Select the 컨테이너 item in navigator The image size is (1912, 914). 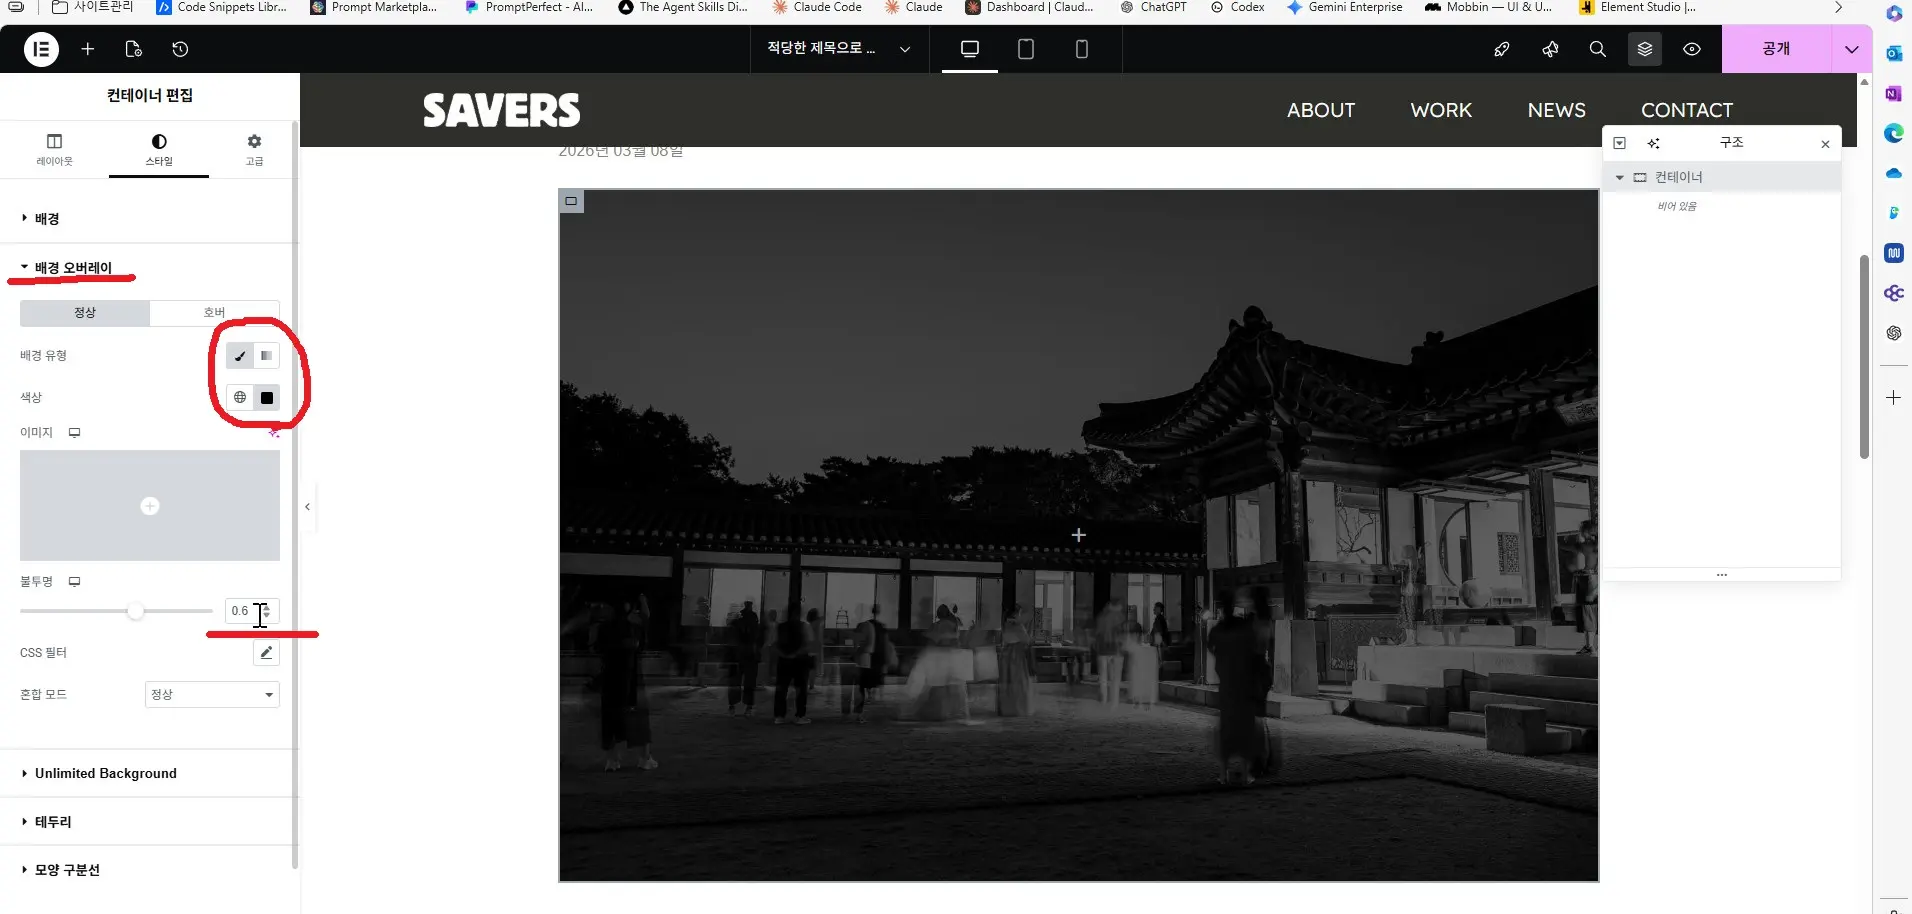[1722, 177]
